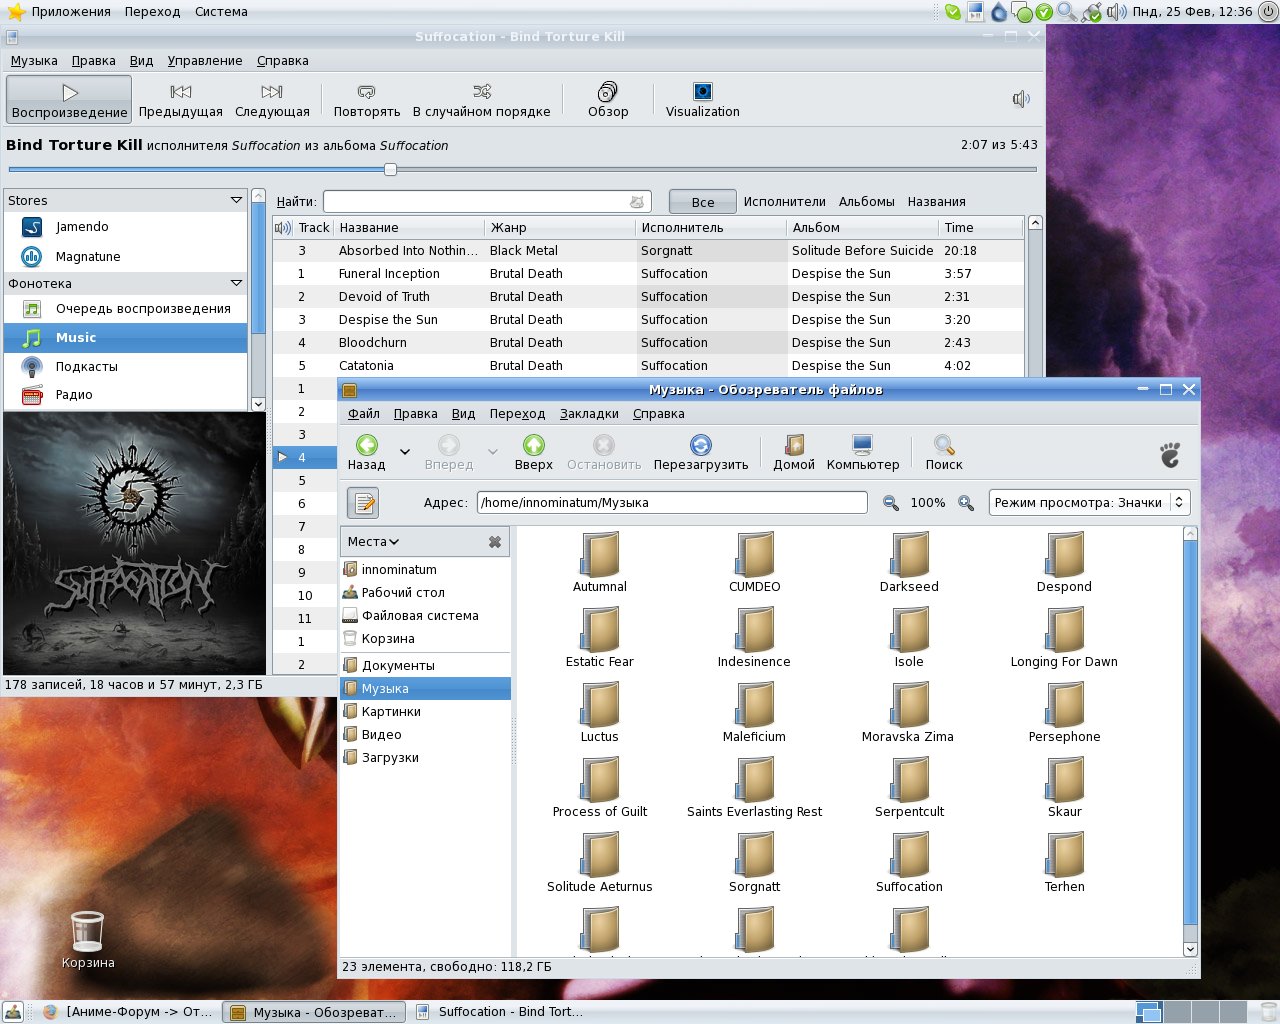Image resolution: width=1280 pixels, height=1024 pixels.
Task: Open the Система panel menu
Action: pyautogui.click(x=221, y=12)
